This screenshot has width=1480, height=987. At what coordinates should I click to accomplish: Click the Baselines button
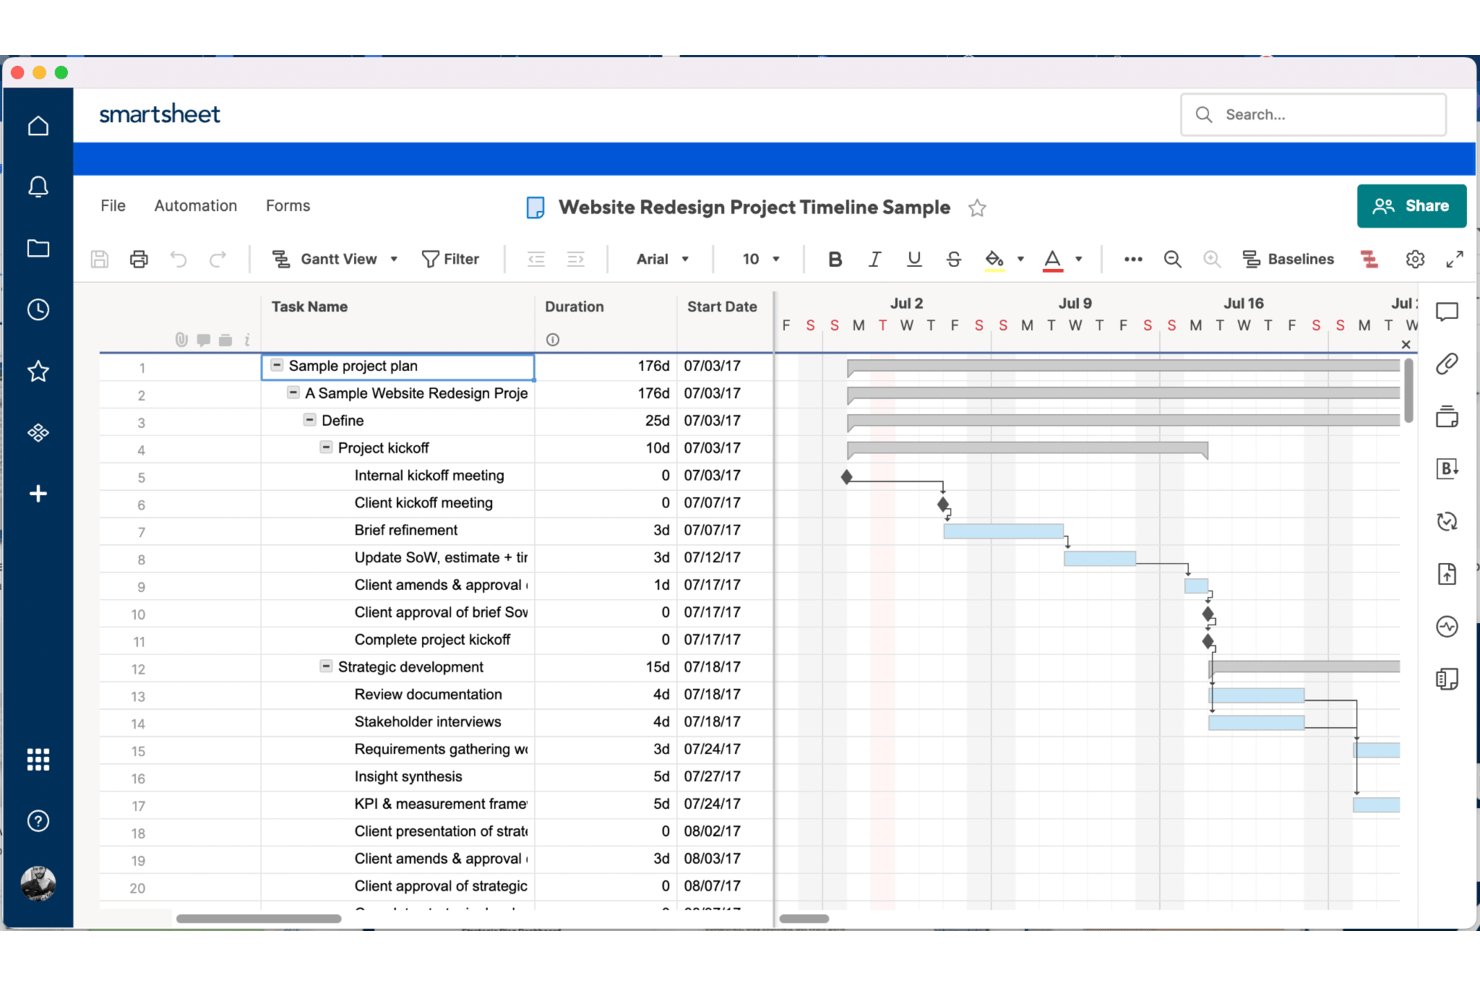click(1288, 259)
